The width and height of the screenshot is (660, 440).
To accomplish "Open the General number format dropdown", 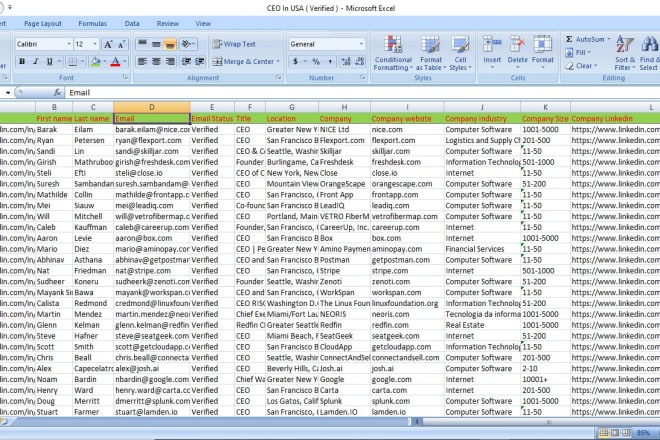I will pos(361,44).
